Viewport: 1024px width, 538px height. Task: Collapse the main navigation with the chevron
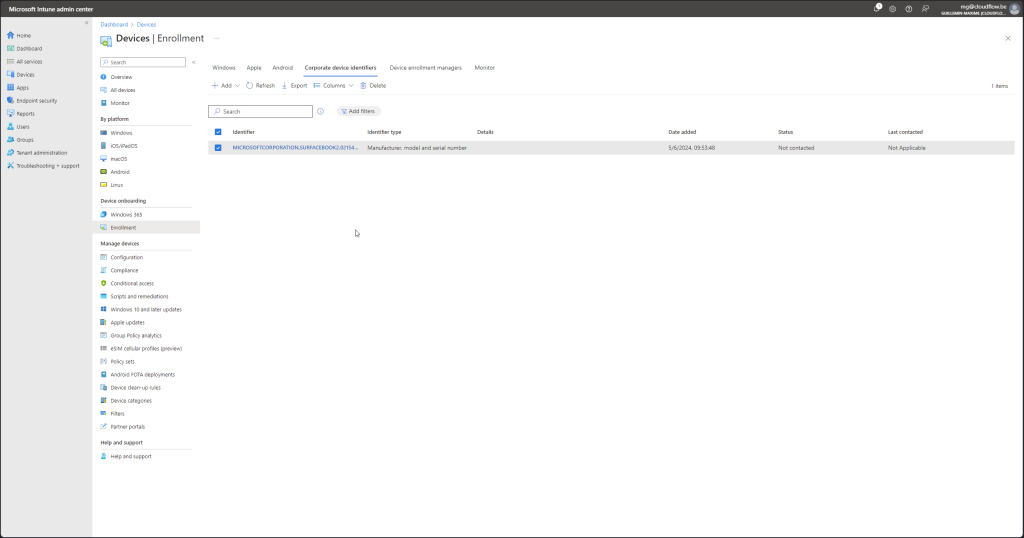pos(86,23)
